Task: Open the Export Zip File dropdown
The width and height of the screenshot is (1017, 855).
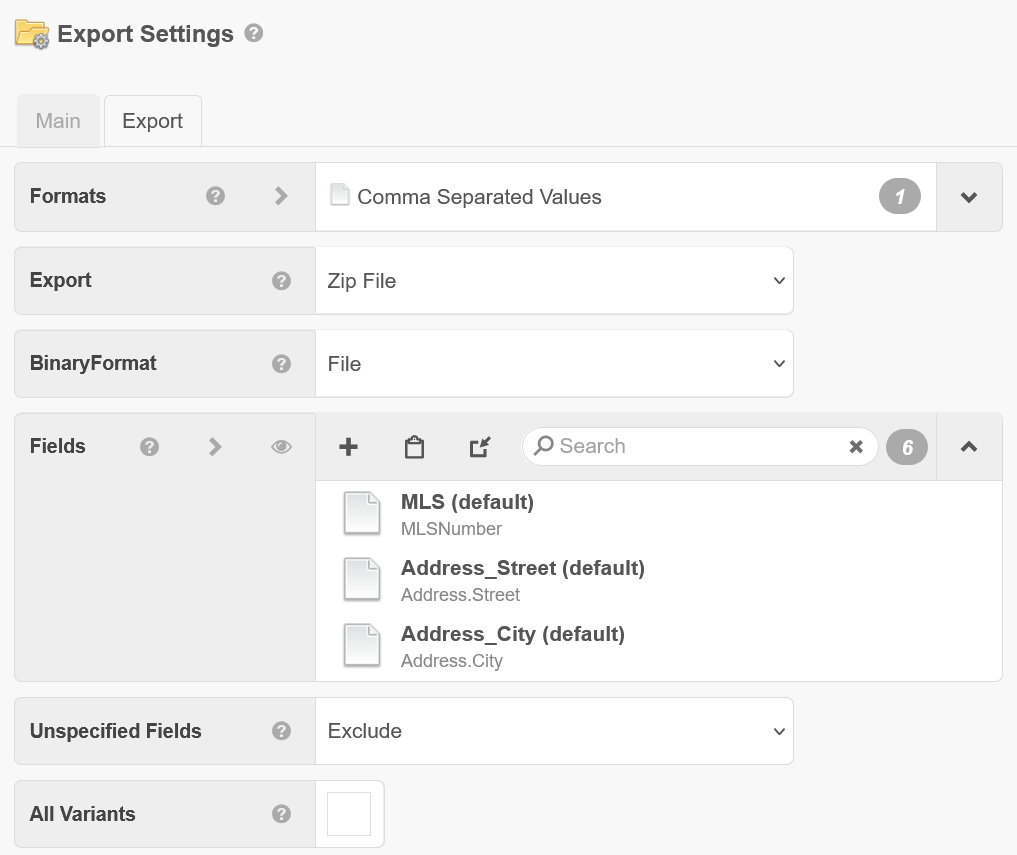Action: (x=554, y=280)
